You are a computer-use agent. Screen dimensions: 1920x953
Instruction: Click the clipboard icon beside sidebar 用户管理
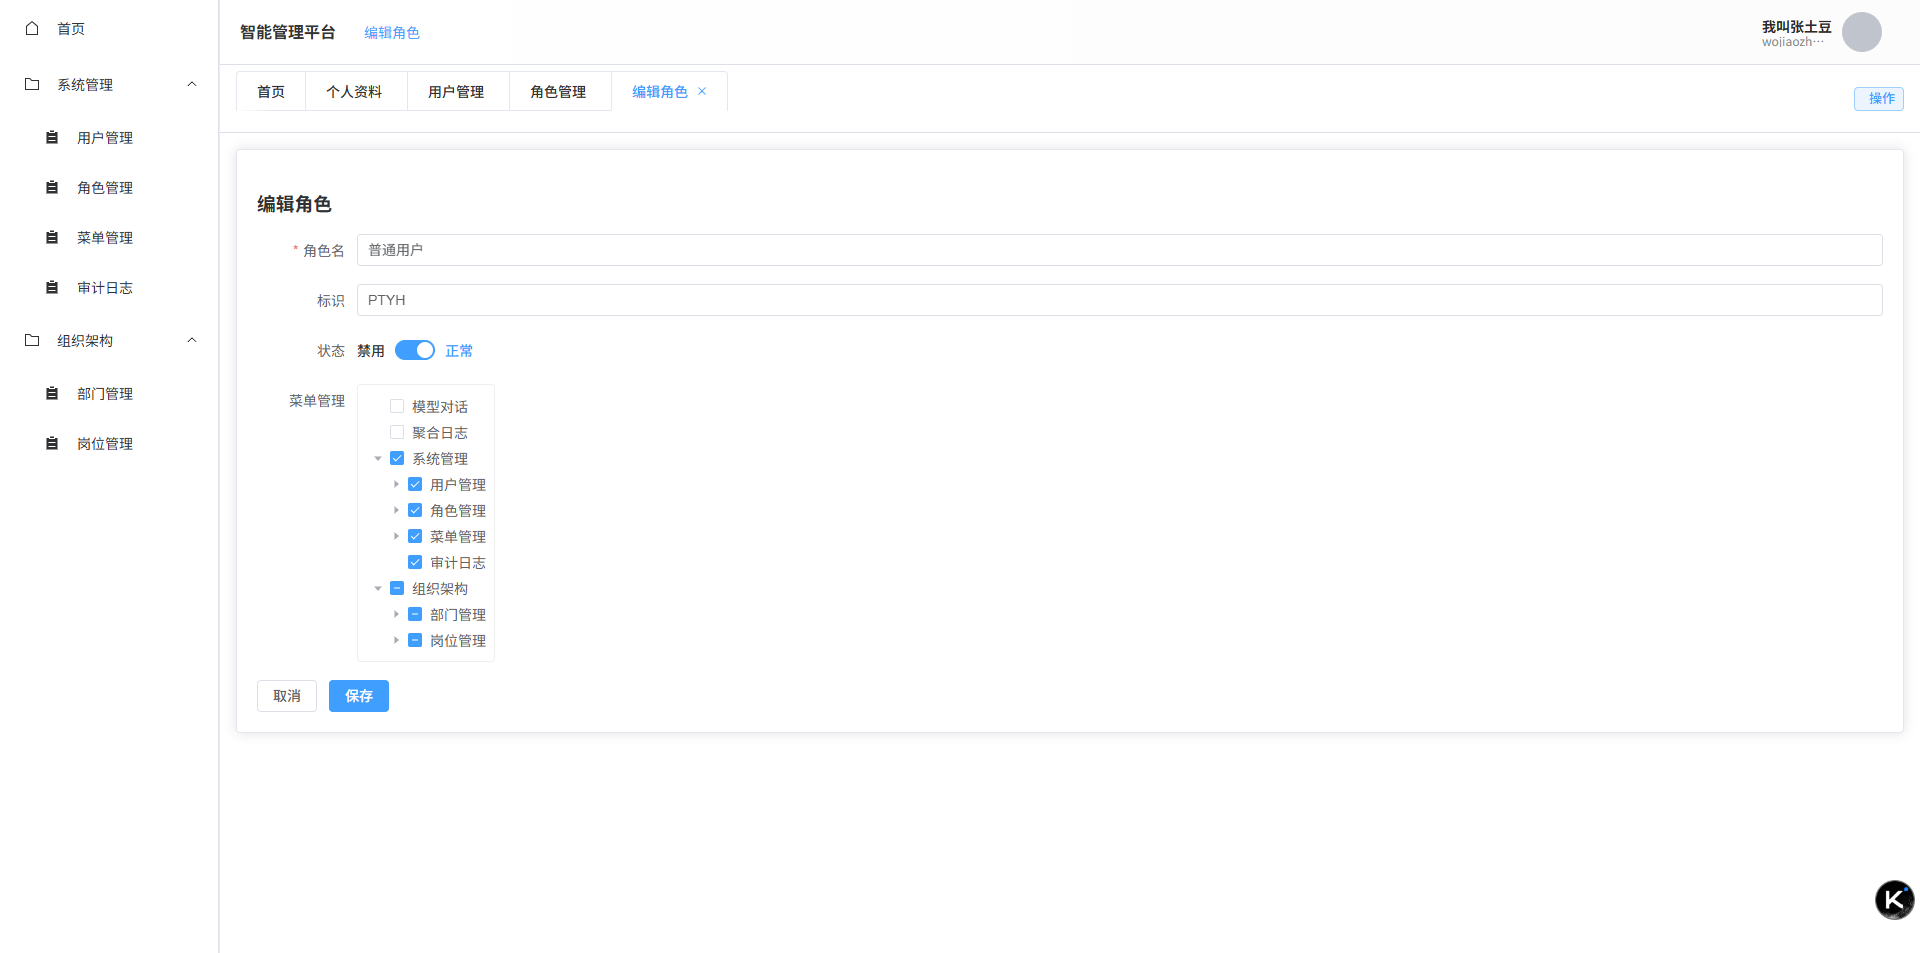tap(52, 137)
